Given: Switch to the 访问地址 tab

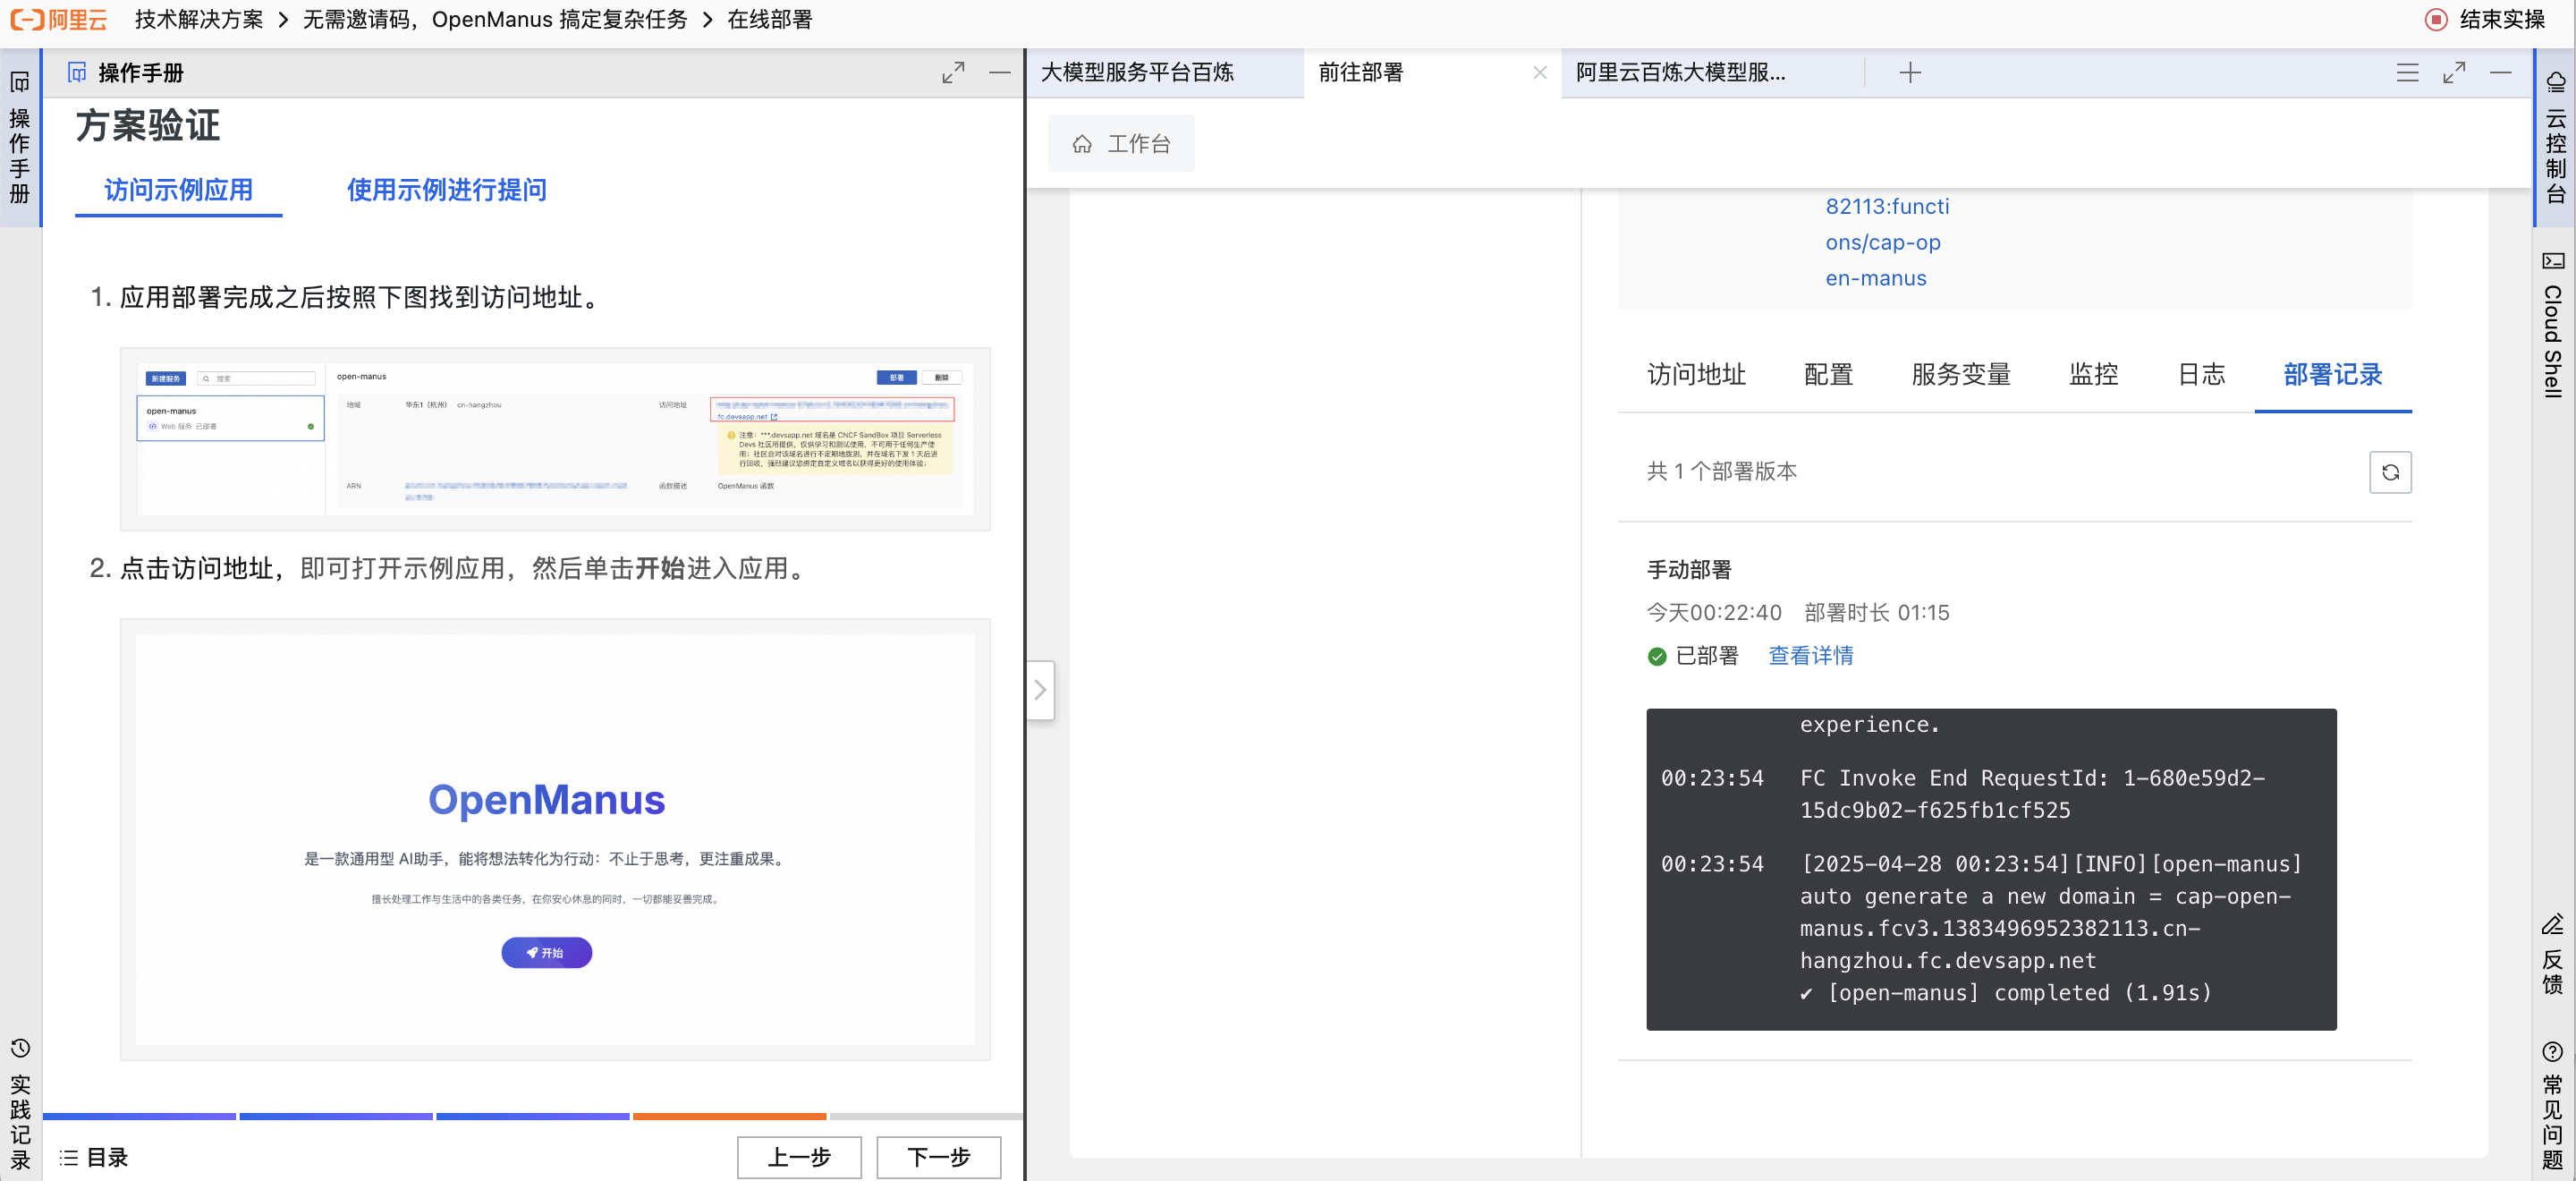Looking at the screenshot, I should click(x=1696, y=375).
